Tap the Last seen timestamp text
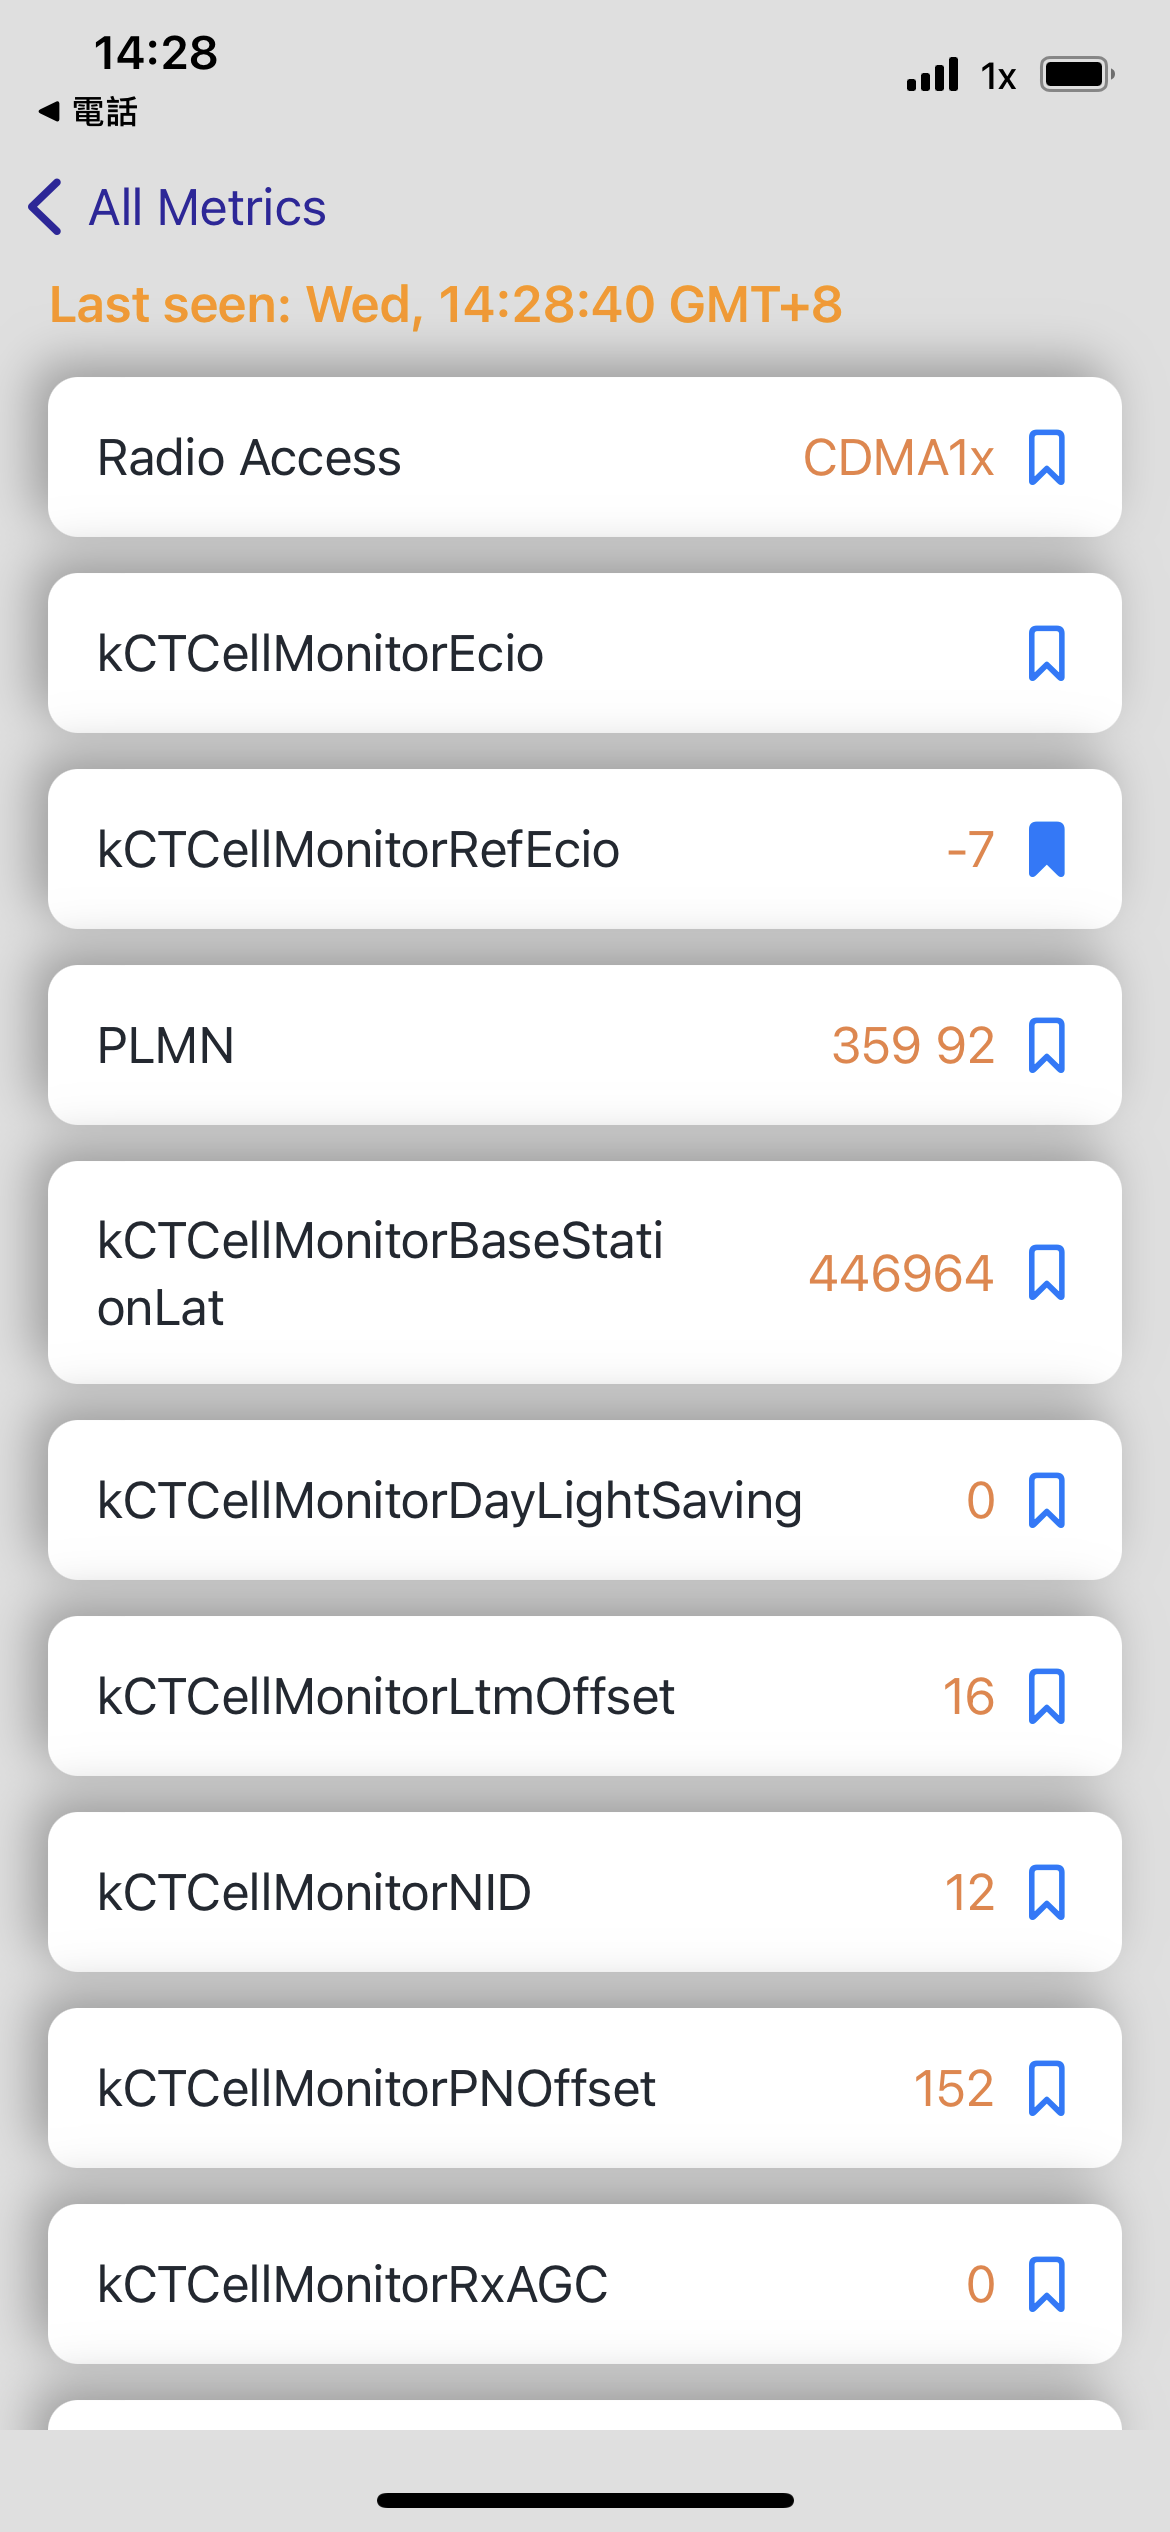 point(446,304)
